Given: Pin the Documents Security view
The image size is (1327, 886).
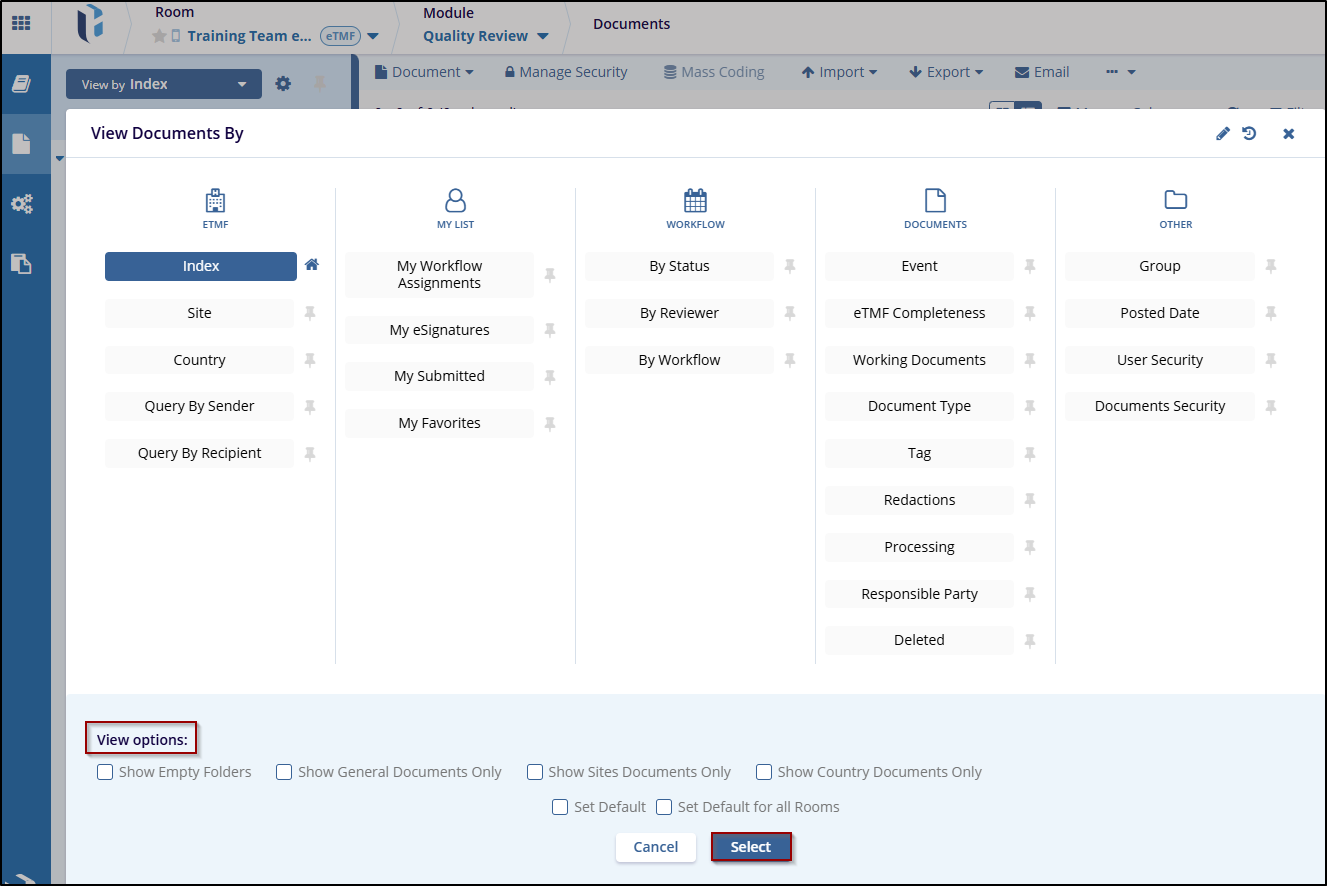Looking at the screenshot, I should tap(1271, 407).
